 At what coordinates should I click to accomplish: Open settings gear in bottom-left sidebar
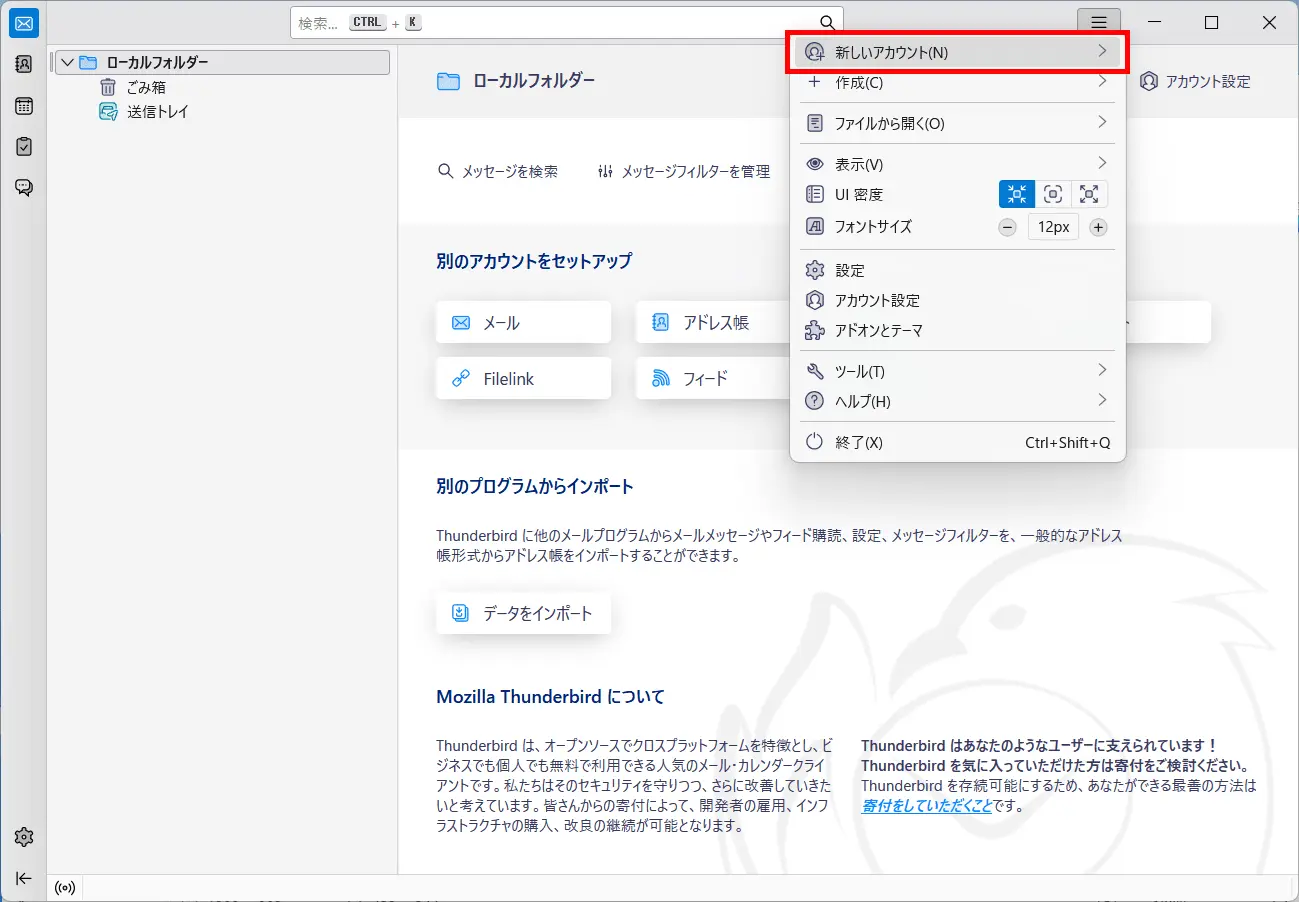[24, 837]
